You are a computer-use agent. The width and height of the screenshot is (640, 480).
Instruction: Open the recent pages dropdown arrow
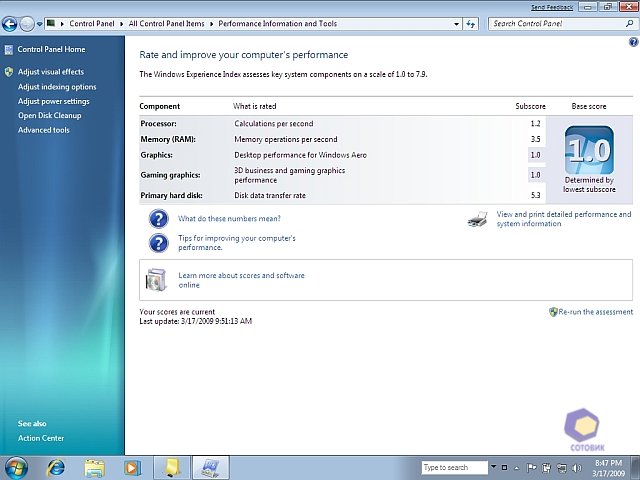click(x=40, y=23)
